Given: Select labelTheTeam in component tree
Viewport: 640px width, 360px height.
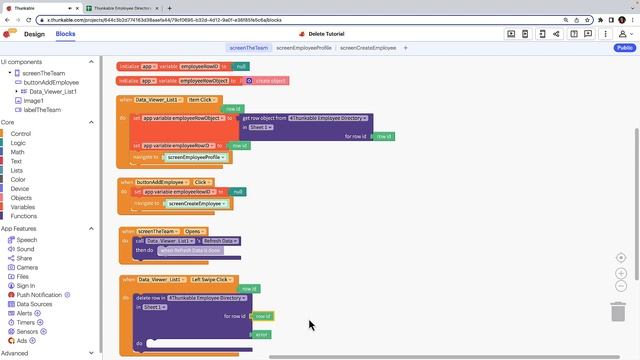Looking at the screenshot, I should 42,110.
